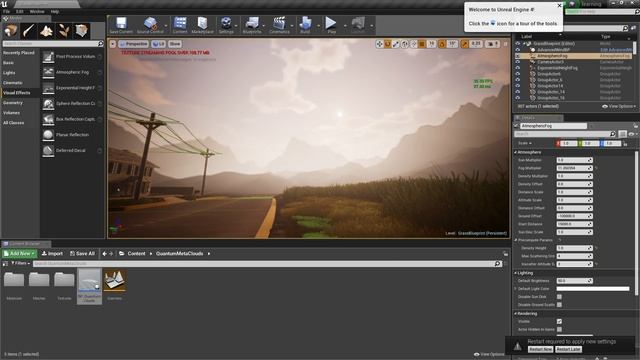Open View Options in World Outliner
640x360 pixels.
click(x=619, y=107)
